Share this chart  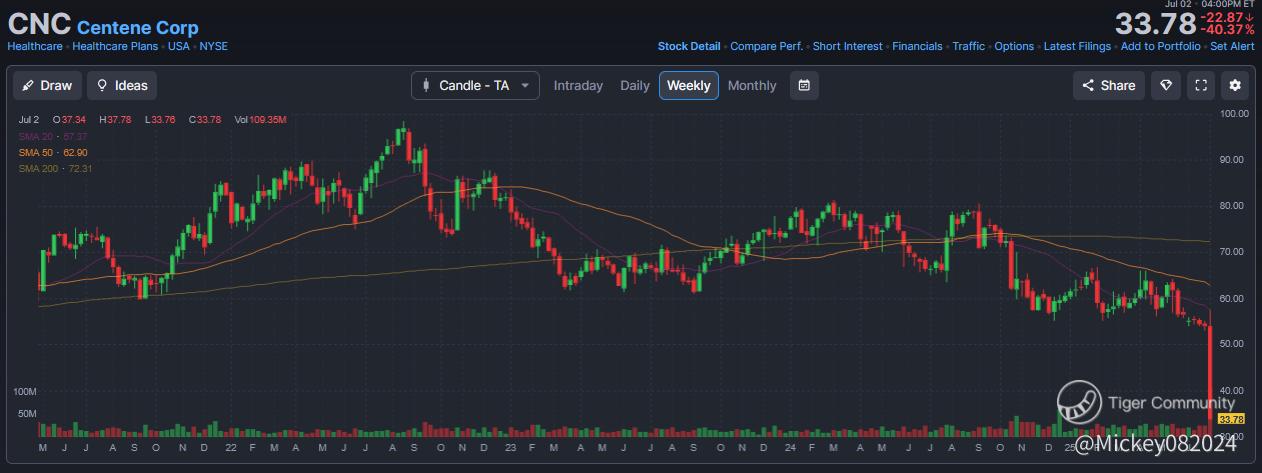coord(1109,85)
